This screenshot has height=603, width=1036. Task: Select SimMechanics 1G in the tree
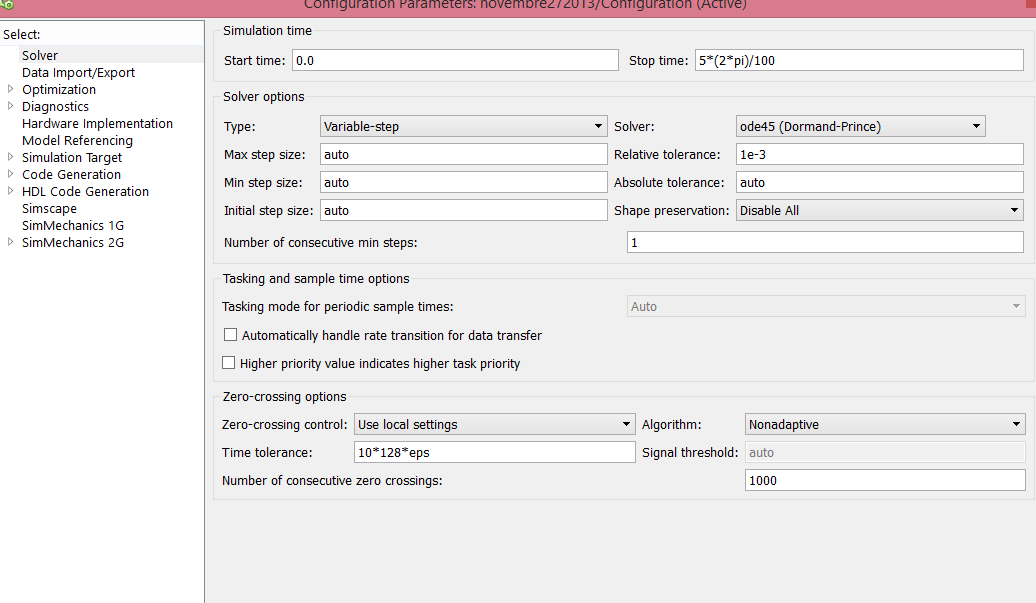[x=72, y=225]
